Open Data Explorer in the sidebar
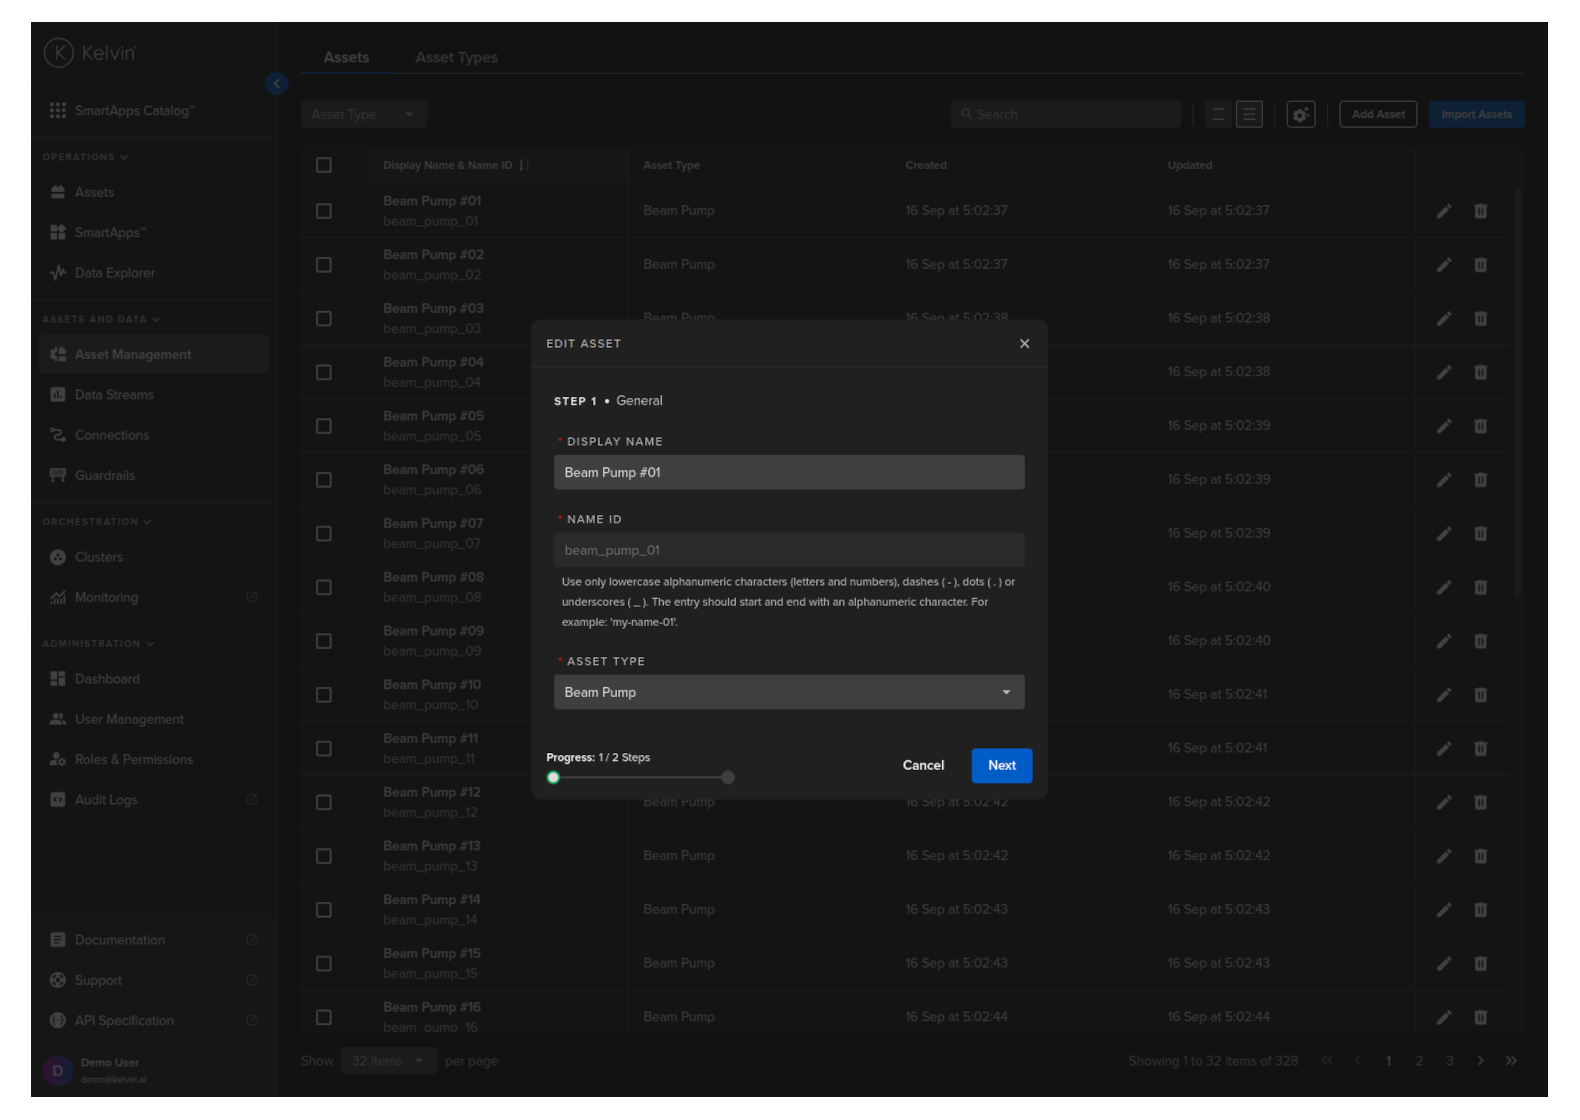Screen dimensions: 1580x1120 tap(114, 273)
